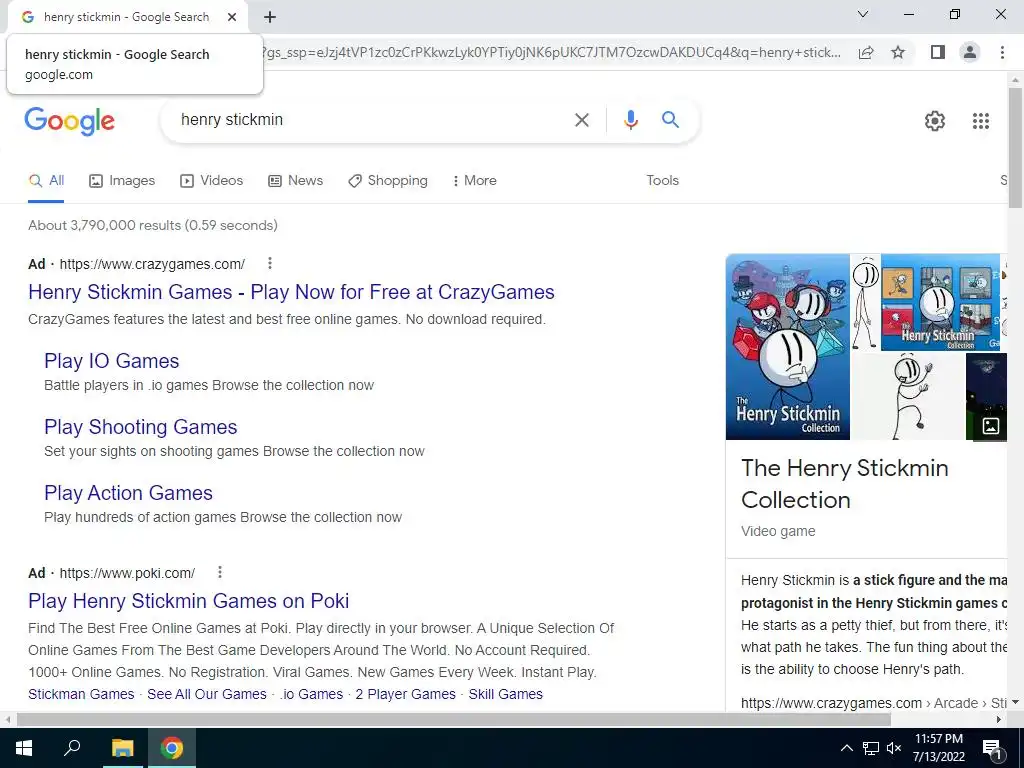Open options dots beside crazygames.com ad
Image resolution: width=1024 pixels, height=768 pixels.
270,263
